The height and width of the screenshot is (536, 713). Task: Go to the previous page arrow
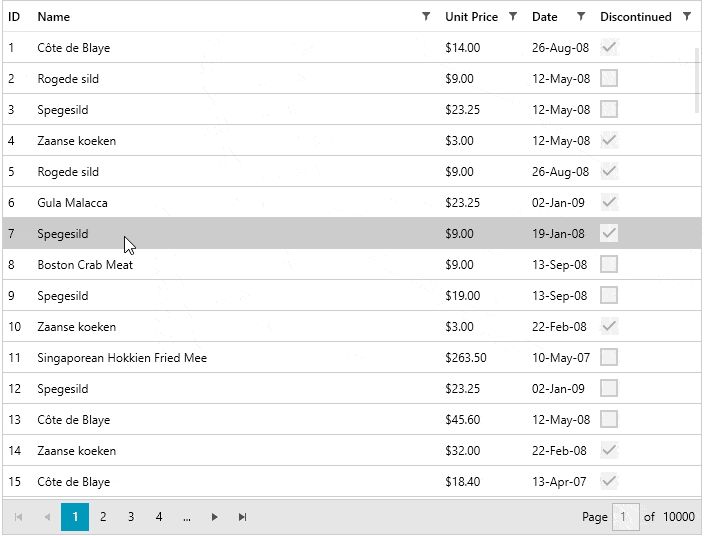click(x=47, y=517)
